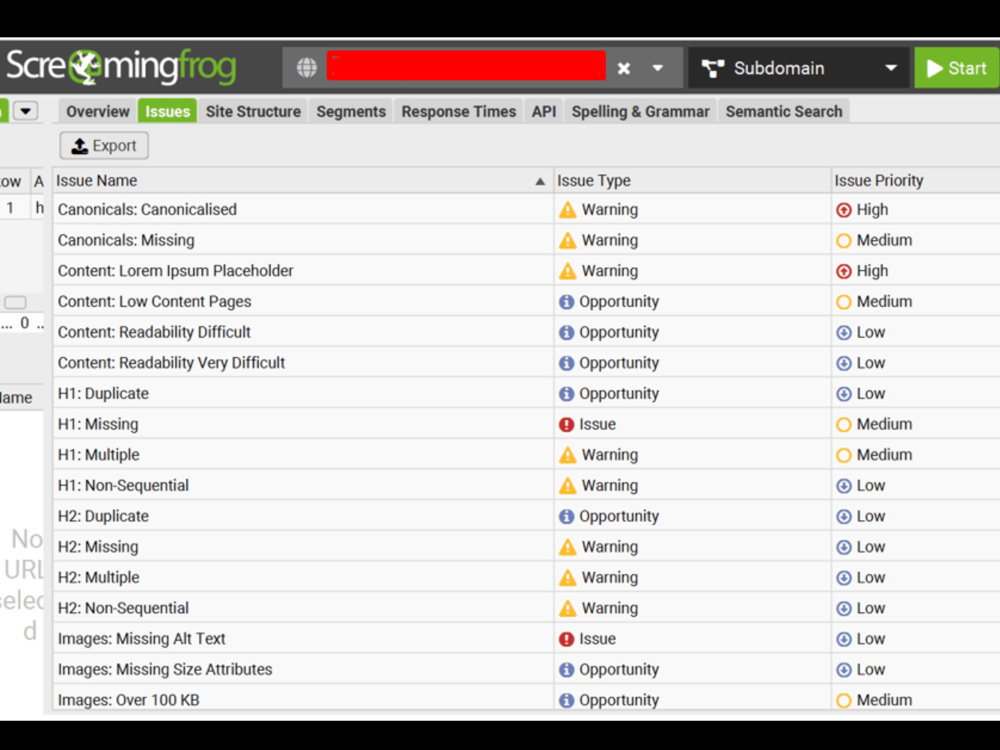
Task: Select the H1: Duplicate issue
Action: [x=526, y=393]
